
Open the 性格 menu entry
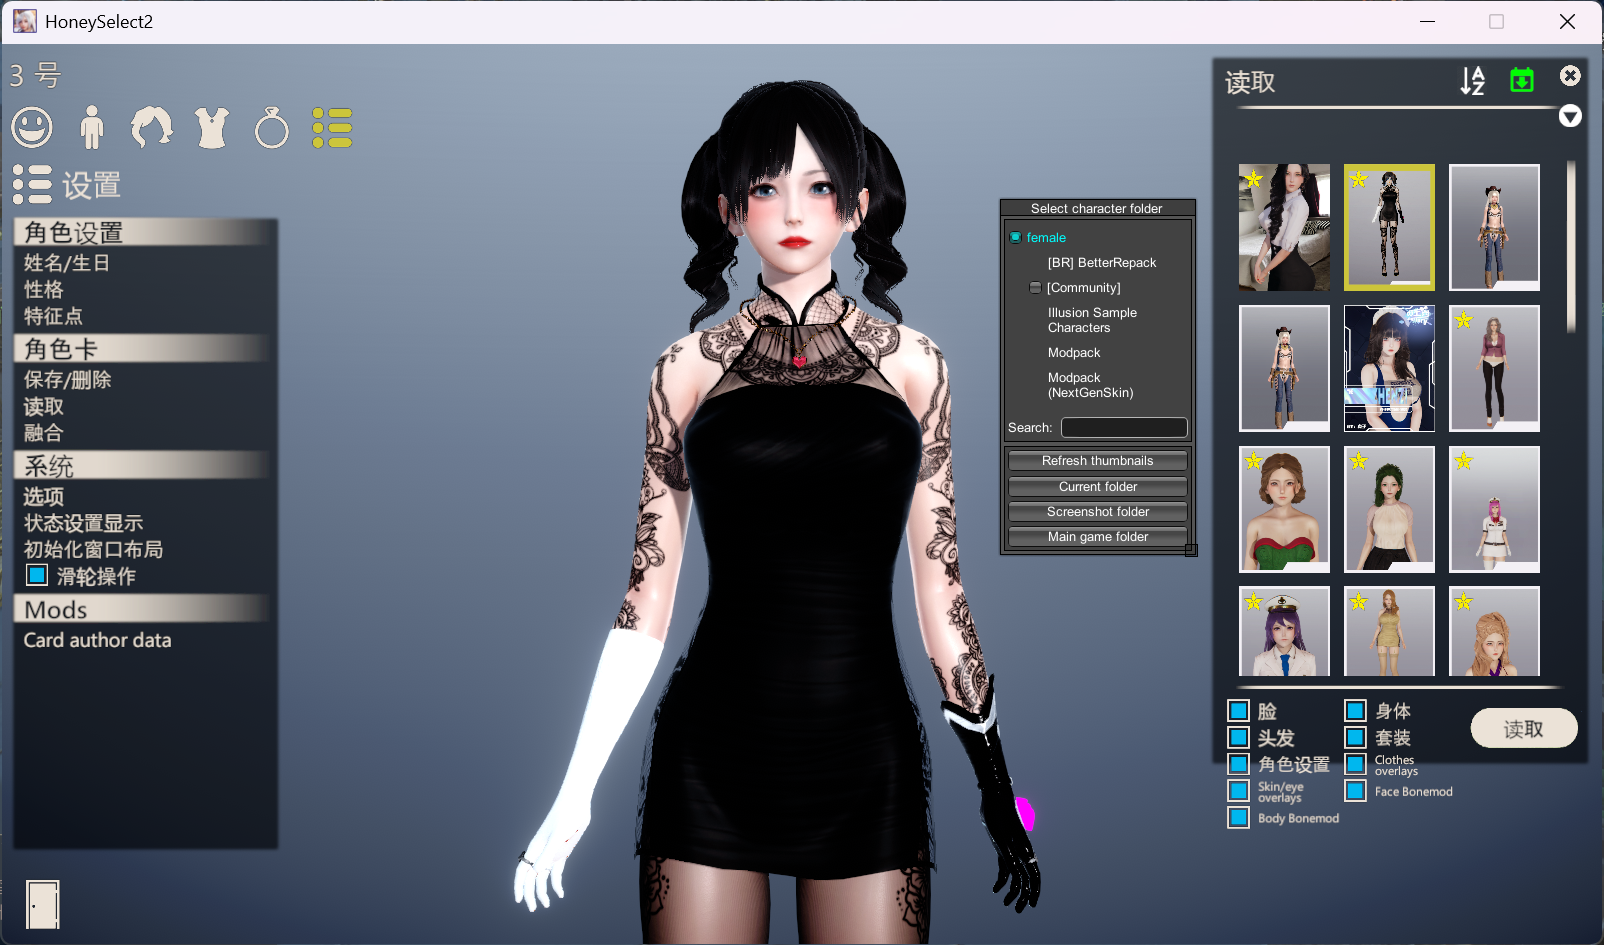44,290
